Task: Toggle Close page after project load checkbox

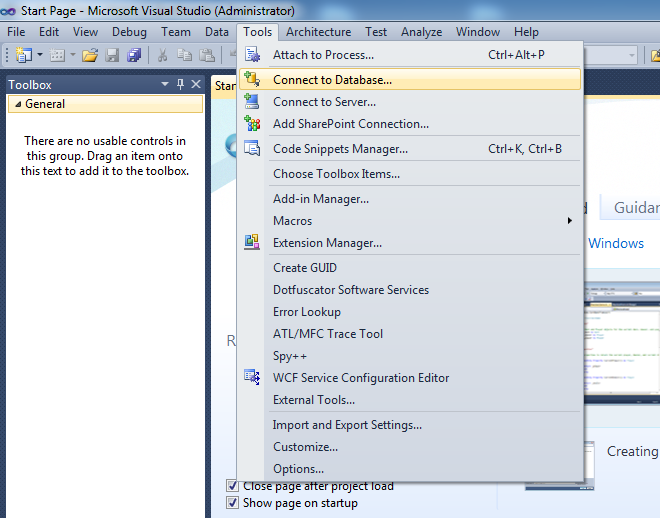Action: point(232,486)
